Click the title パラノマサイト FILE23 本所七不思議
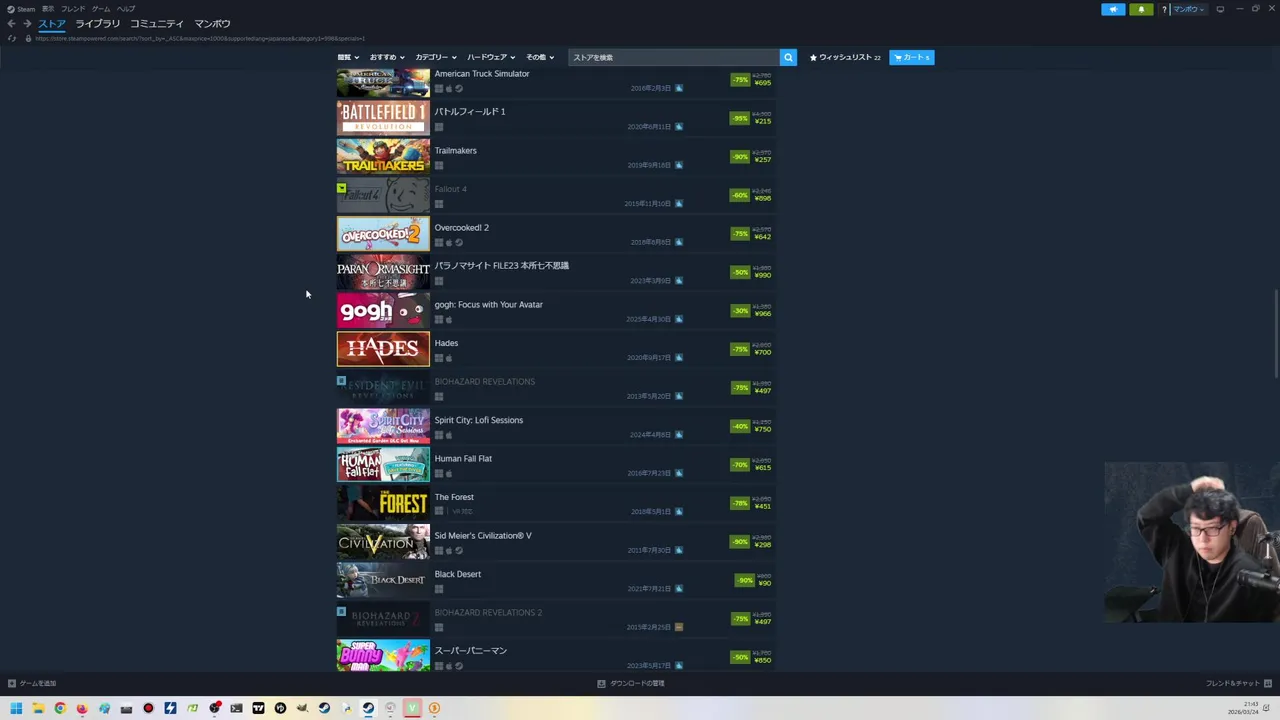 click(502, 266)
